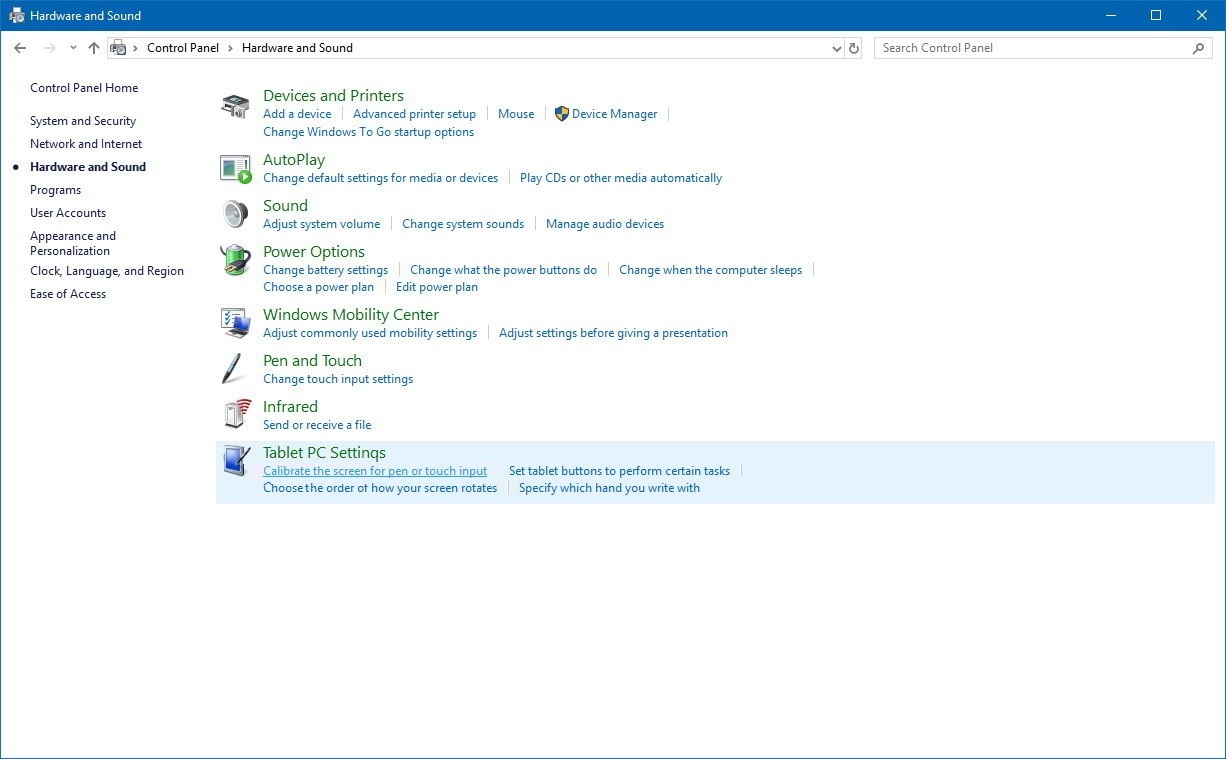Click Play CDs or other media automatically
1226x759 pixels.
tap(621, 178)
